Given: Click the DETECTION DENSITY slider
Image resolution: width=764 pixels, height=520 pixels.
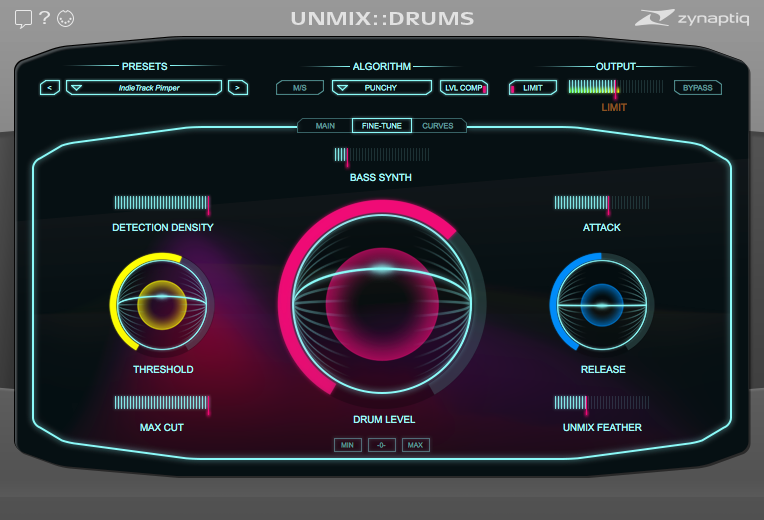Looking at the screenshot, I should click(x=162, y=203).
